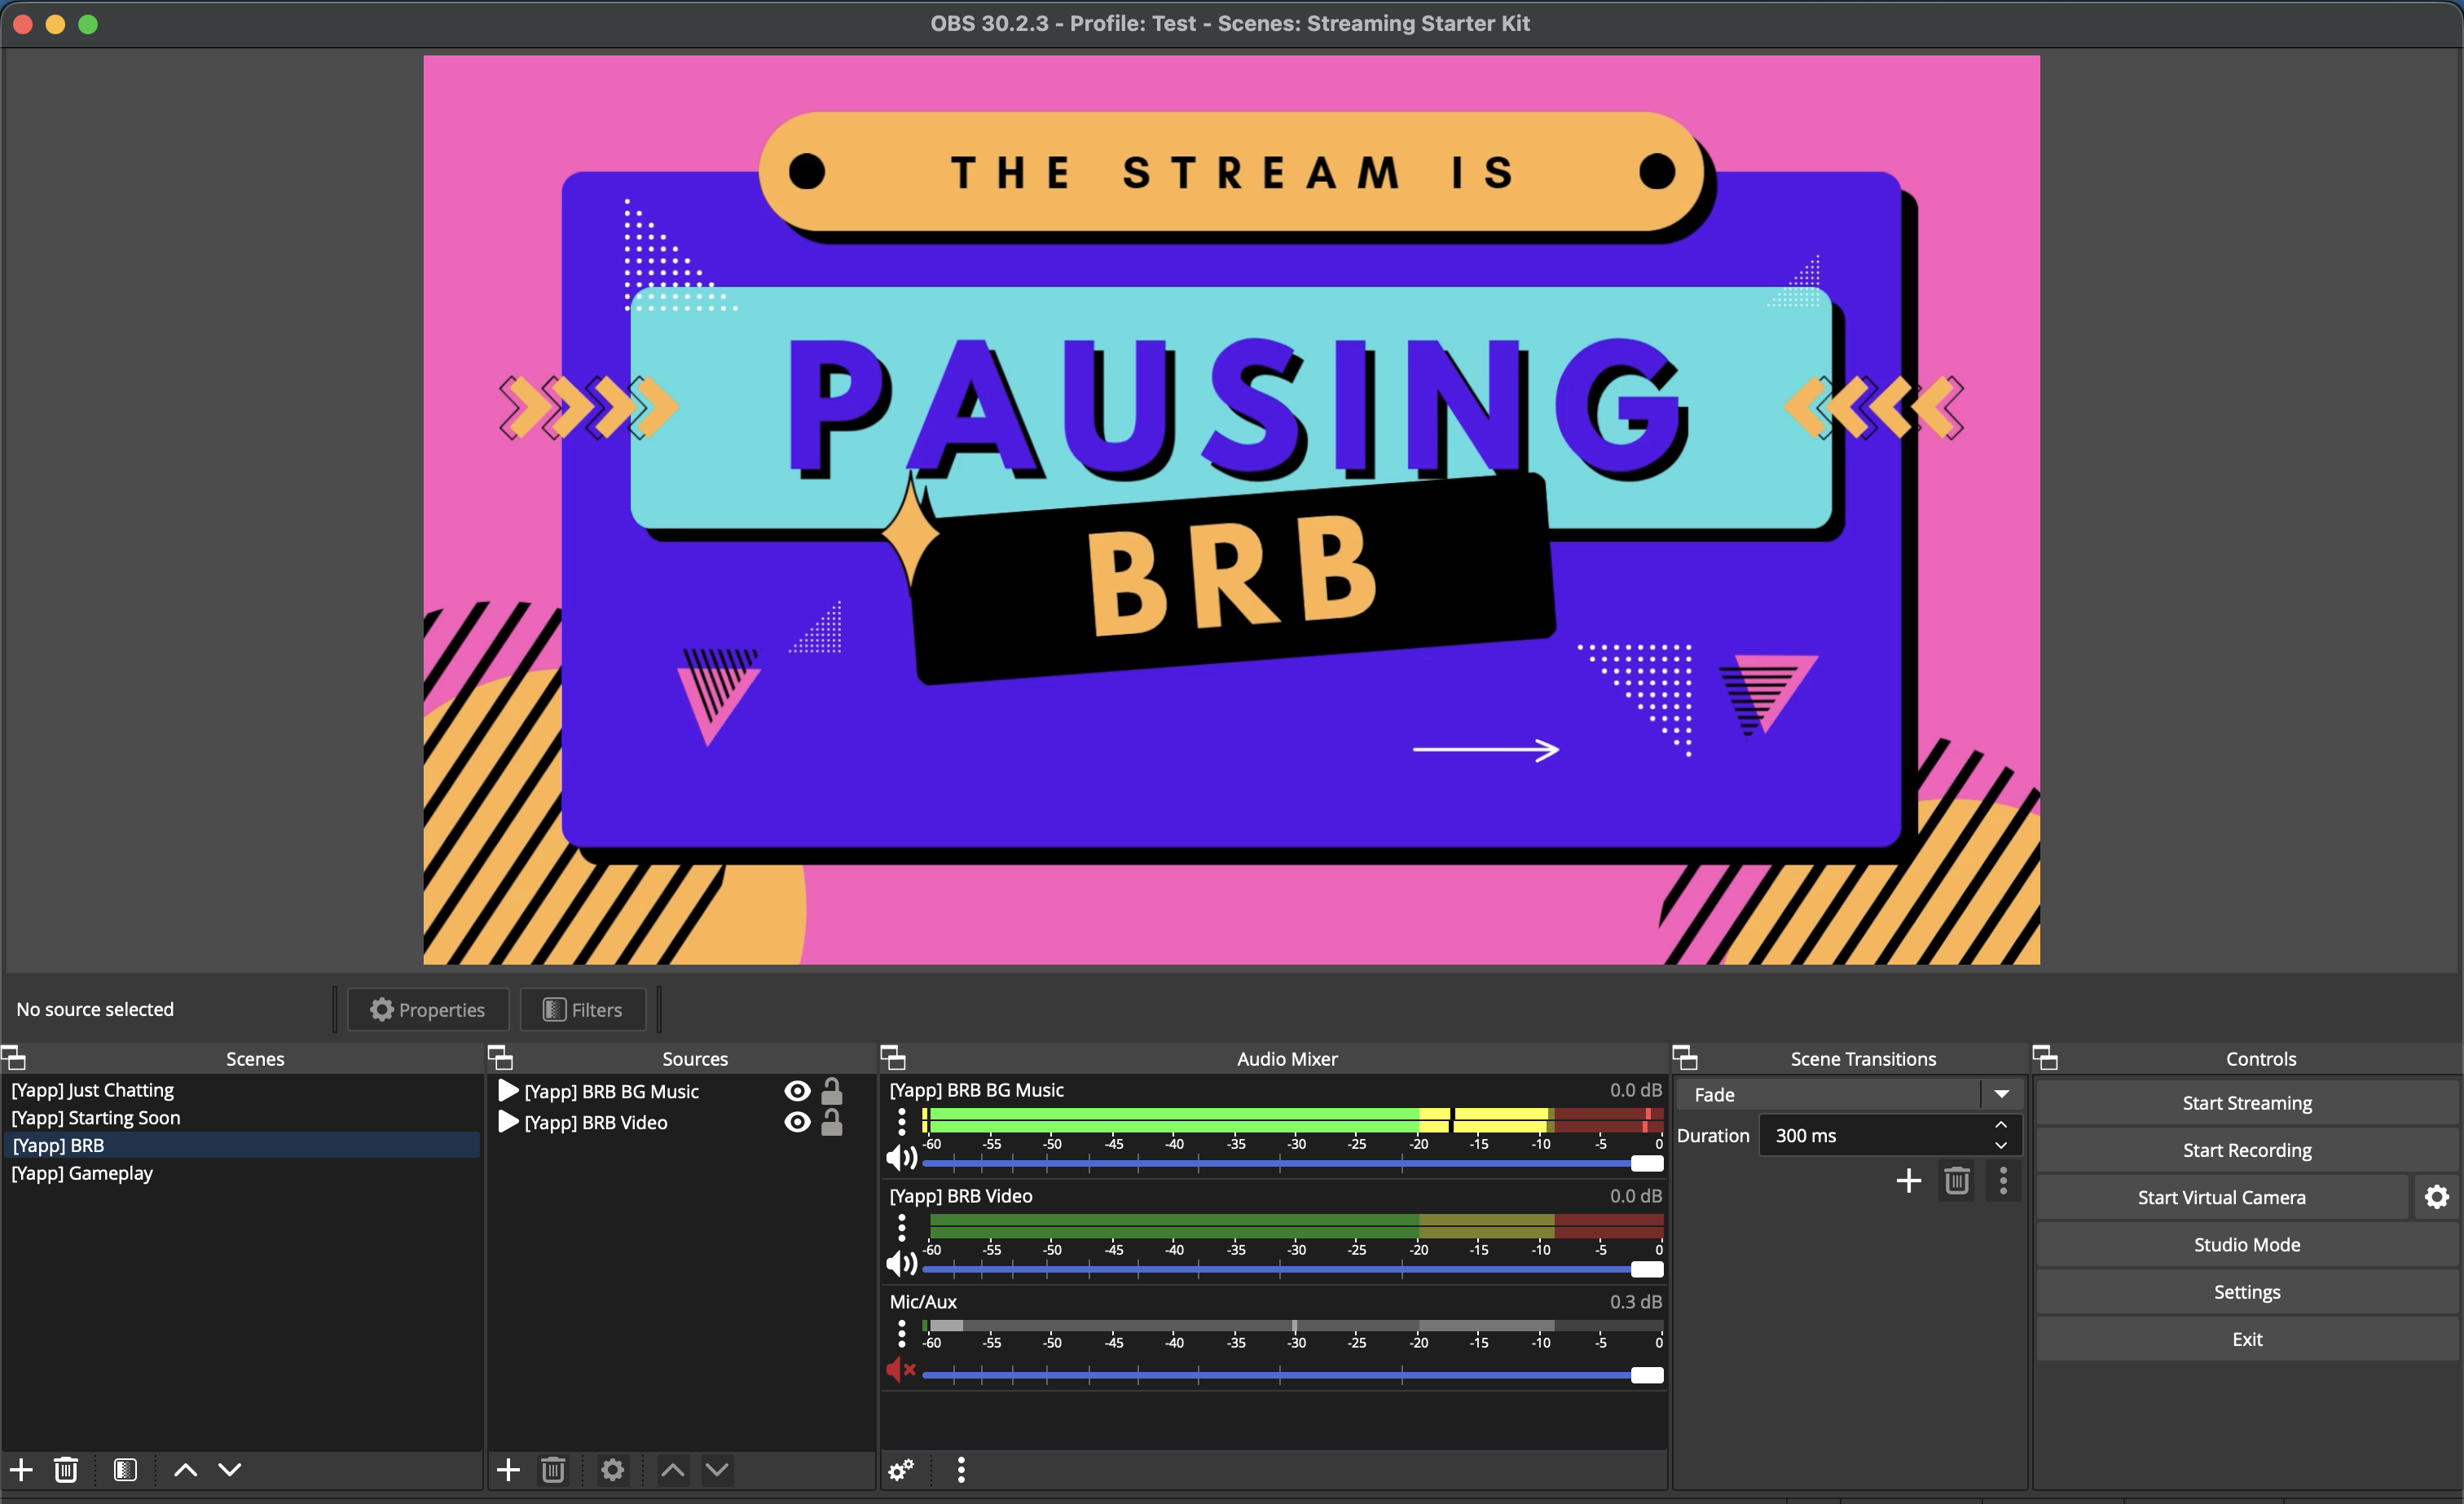
Task: Click Start Streaming button
Action: pyautogui.click(x=2246, y=1102)
